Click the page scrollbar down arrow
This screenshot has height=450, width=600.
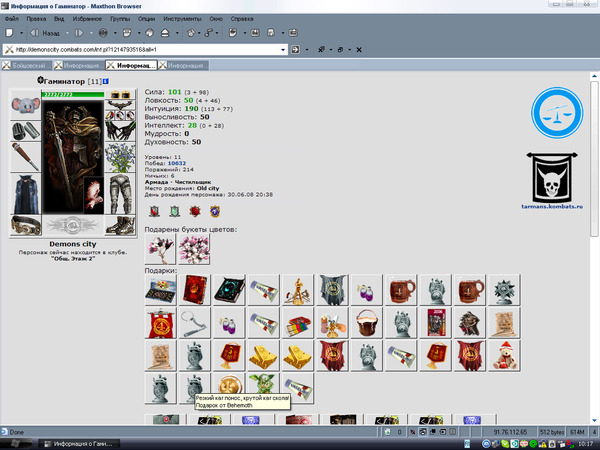[x=594, y=420]
